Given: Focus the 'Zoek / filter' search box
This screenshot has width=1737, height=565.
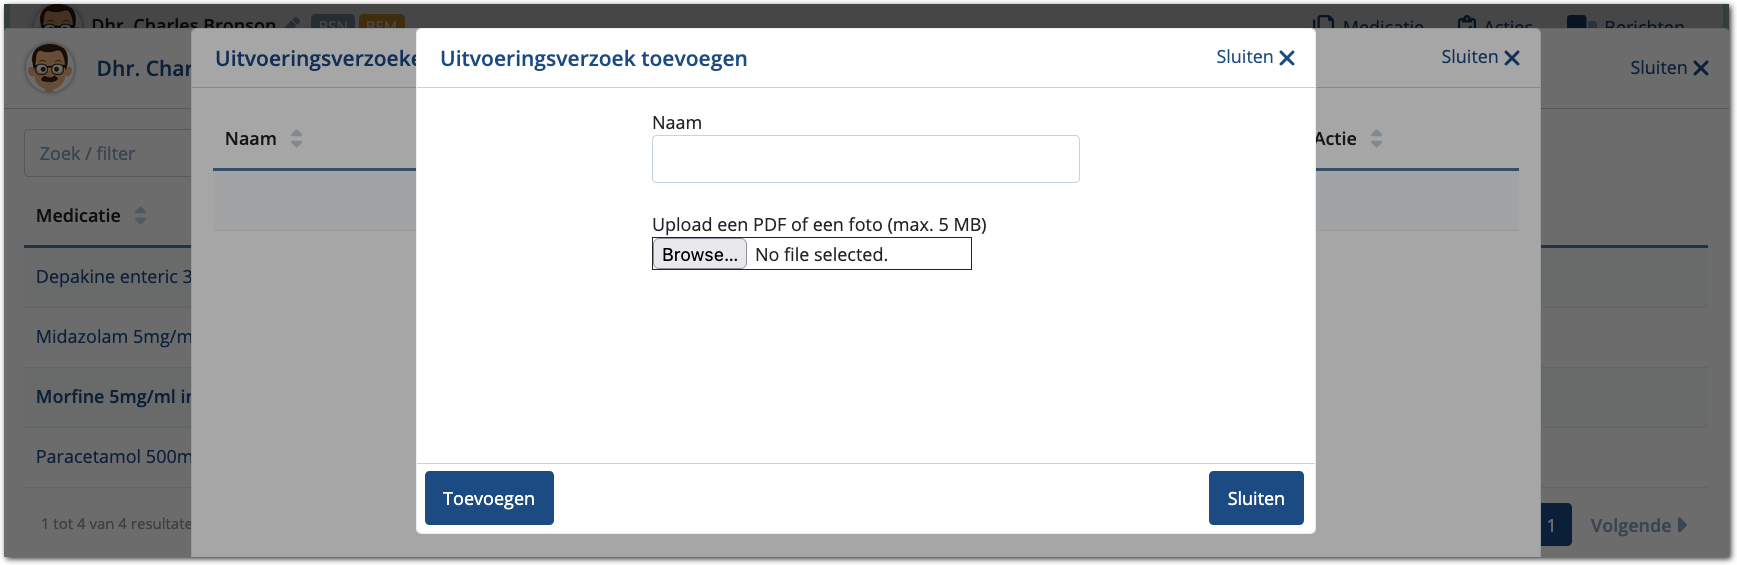Looking at the screenshot, I should coord(107,153).
